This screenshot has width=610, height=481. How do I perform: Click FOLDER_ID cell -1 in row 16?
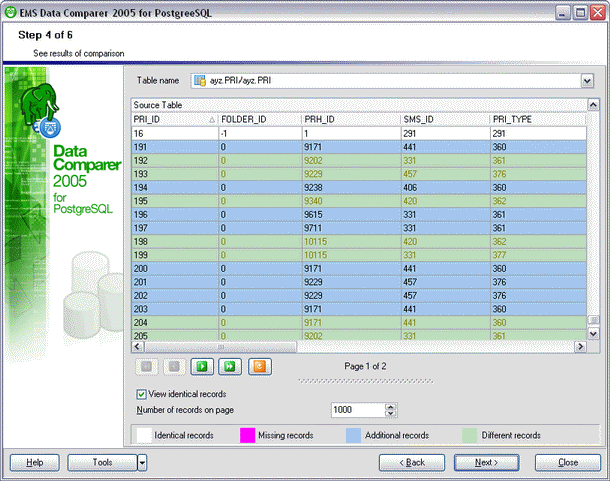click(x=260, y=133)
